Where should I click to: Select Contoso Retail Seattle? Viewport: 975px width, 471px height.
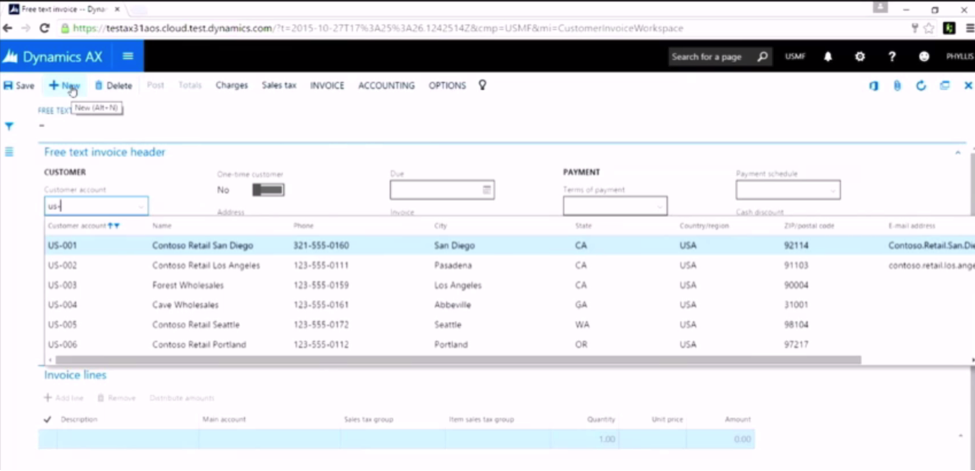click(196, 325)
